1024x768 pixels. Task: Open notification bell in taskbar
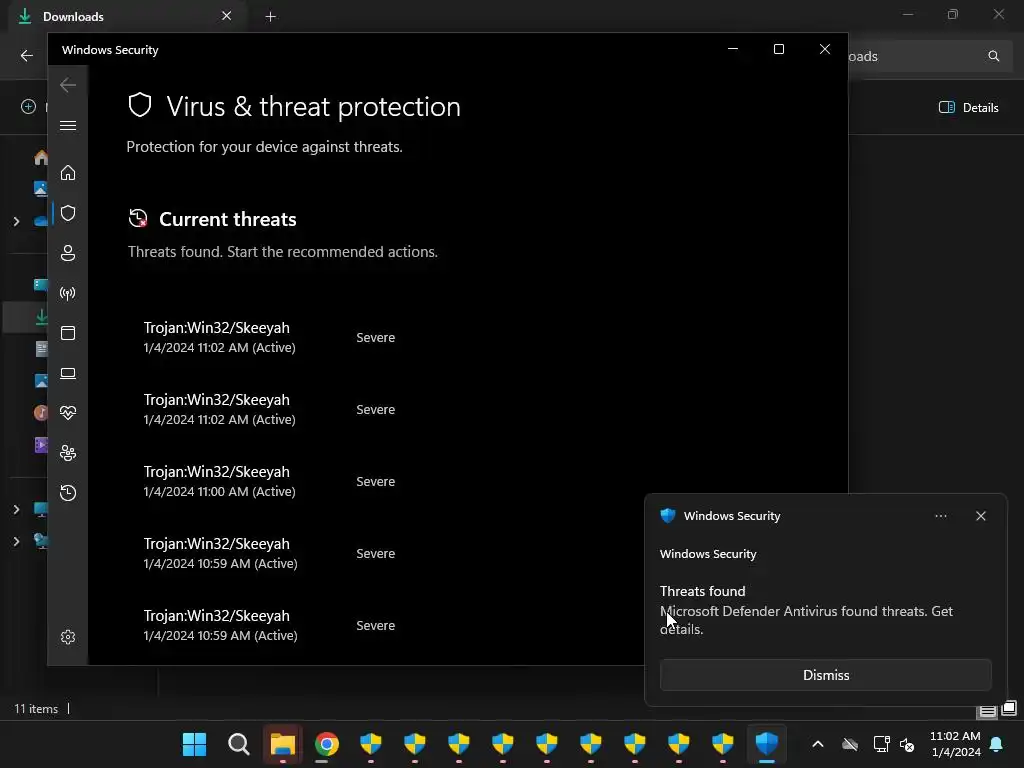tap(997, 744)
